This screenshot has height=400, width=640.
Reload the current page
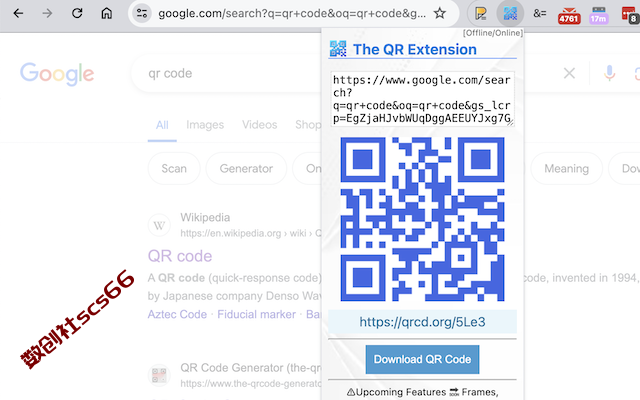77,13
